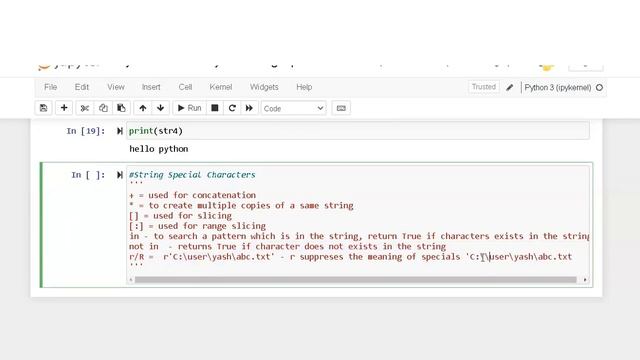Insert a cell below with plus icon
Viewport: 640px width, 360px height.
(64, 108)
